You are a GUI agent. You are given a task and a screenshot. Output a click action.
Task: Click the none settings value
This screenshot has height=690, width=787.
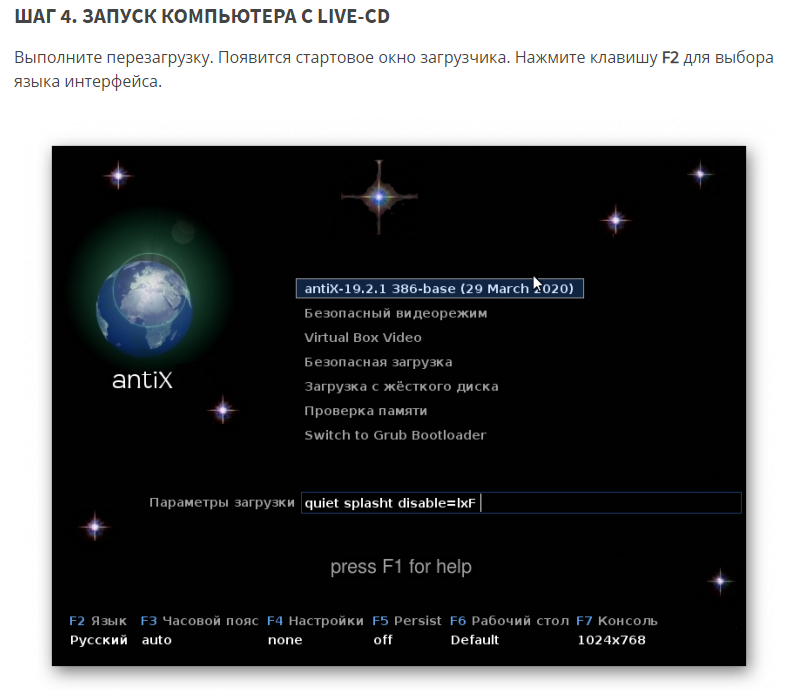[285, 640]
